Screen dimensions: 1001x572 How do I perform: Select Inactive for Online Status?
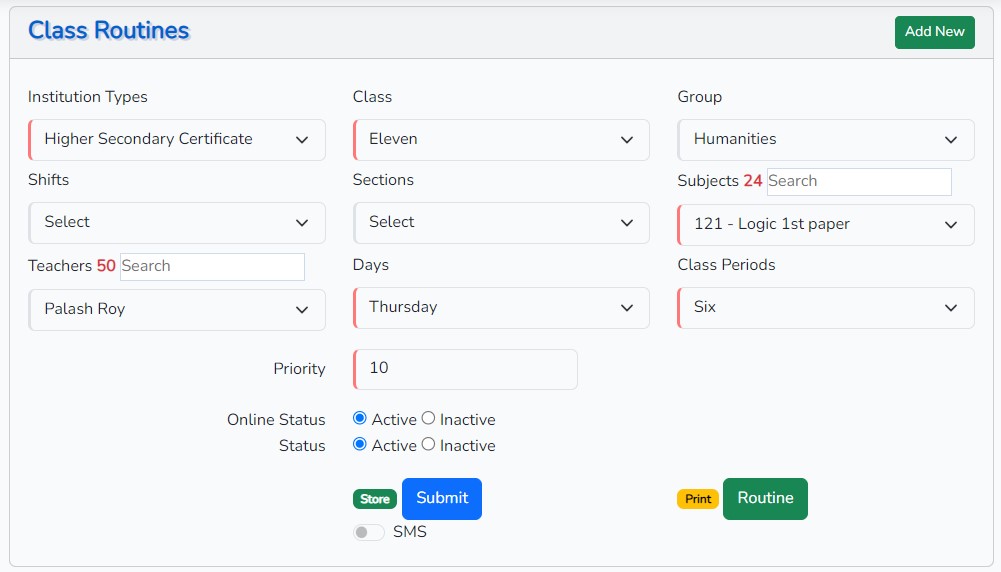(x=428, y=419)
